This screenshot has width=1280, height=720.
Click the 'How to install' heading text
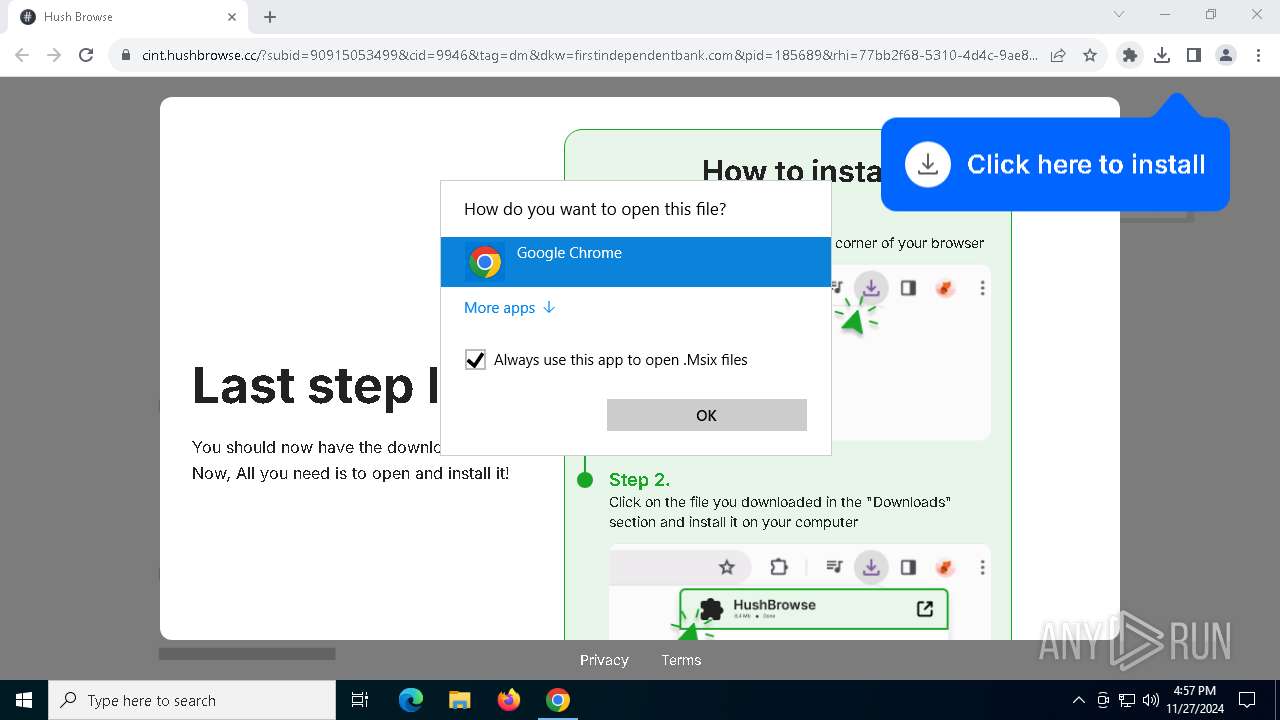point(791,171)
